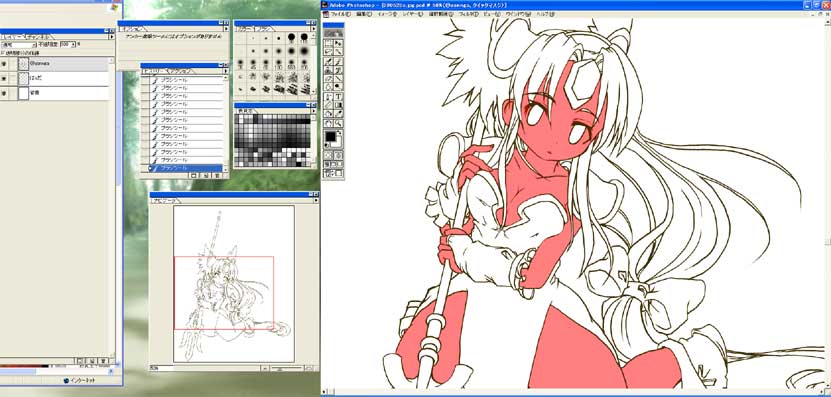Click the swap foreground/background colors arrow
The width and height of the screenshot is (831, 397).
click(x=340, y=133)
